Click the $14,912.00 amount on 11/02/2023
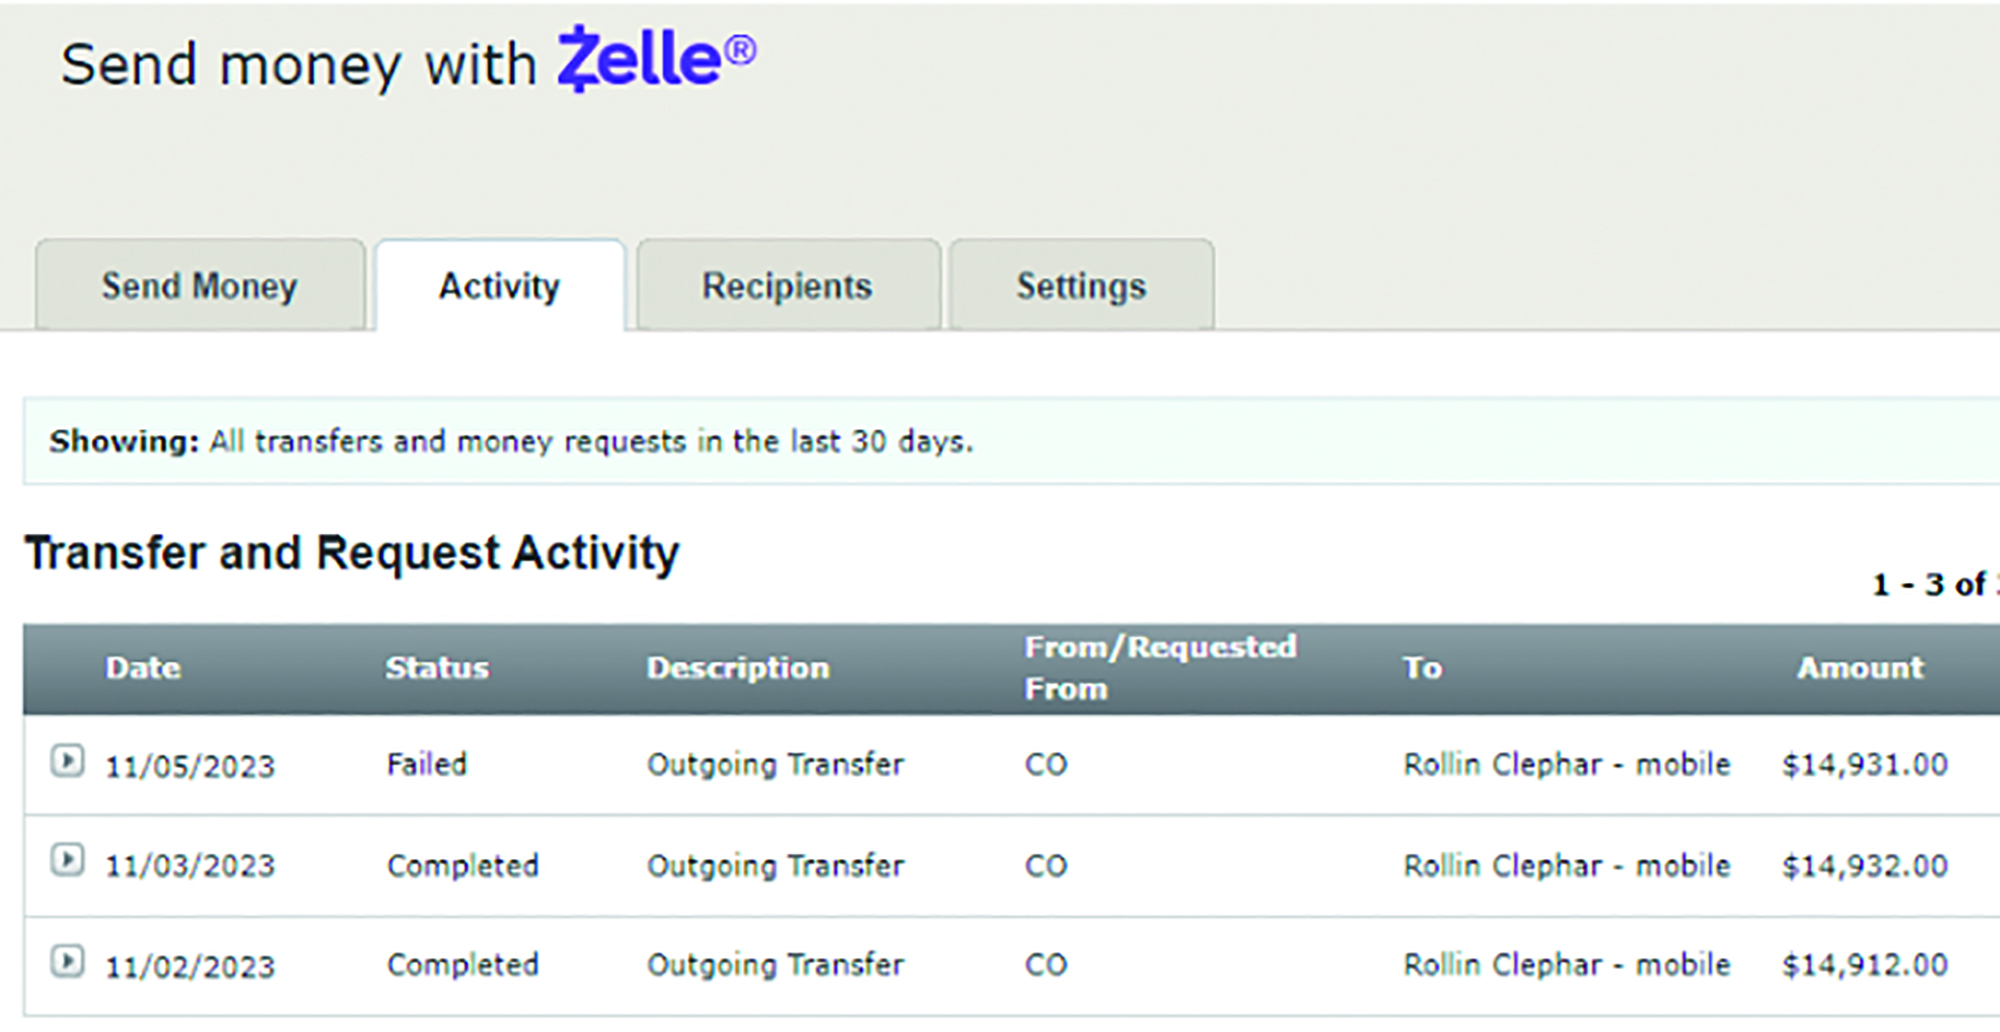This screenshot has height=1032, width=2000. (1865, 965)
